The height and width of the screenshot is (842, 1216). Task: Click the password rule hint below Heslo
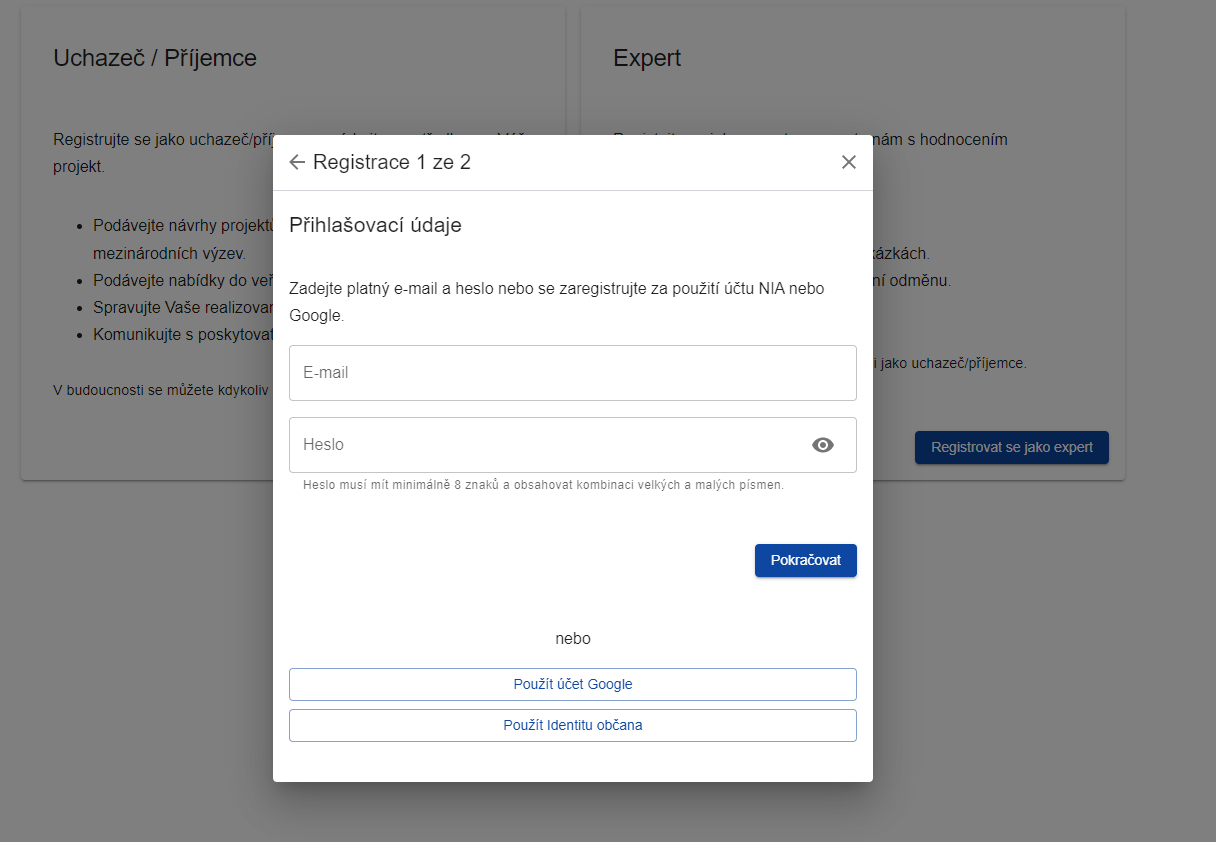tap(543, 485)
